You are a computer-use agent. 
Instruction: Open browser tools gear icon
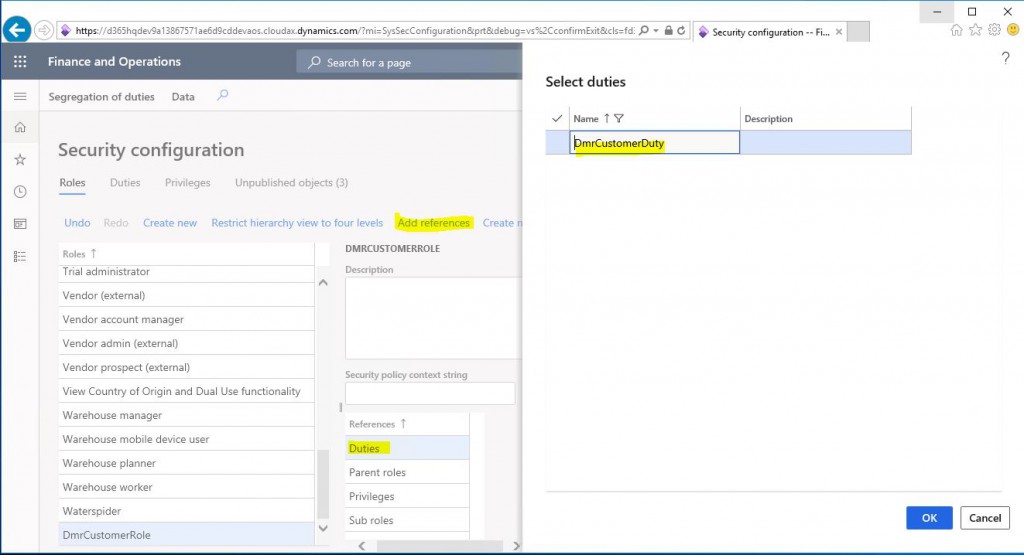click(x=994, y=30)
